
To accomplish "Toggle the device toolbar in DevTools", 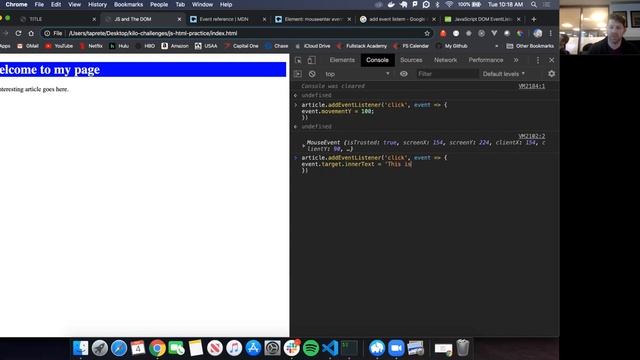I will pos(311,60).
